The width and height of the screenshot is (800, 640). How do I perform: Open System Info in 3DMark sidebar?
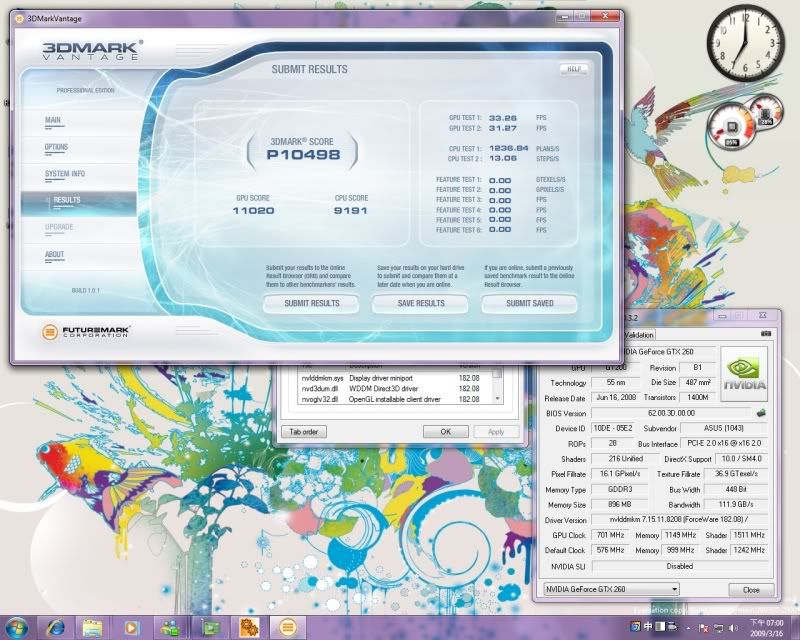(65, 174)
